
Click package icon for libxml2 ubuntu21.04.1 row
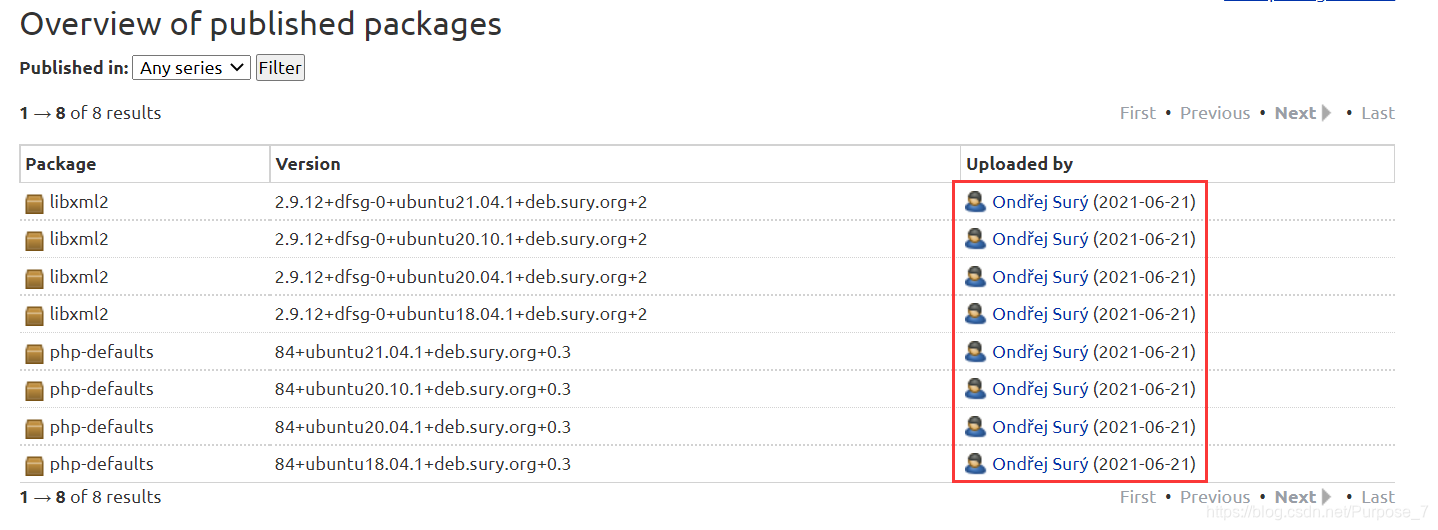[x=35, y=203]
